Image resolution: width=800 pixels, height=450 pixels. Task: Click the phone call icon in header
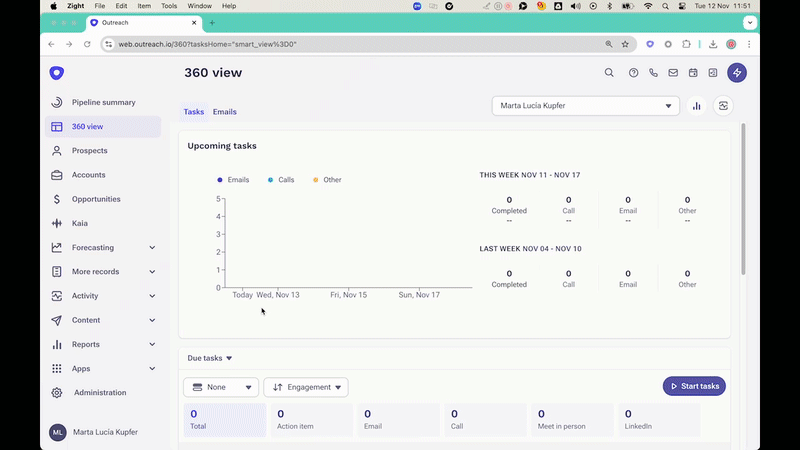point(654,73)
